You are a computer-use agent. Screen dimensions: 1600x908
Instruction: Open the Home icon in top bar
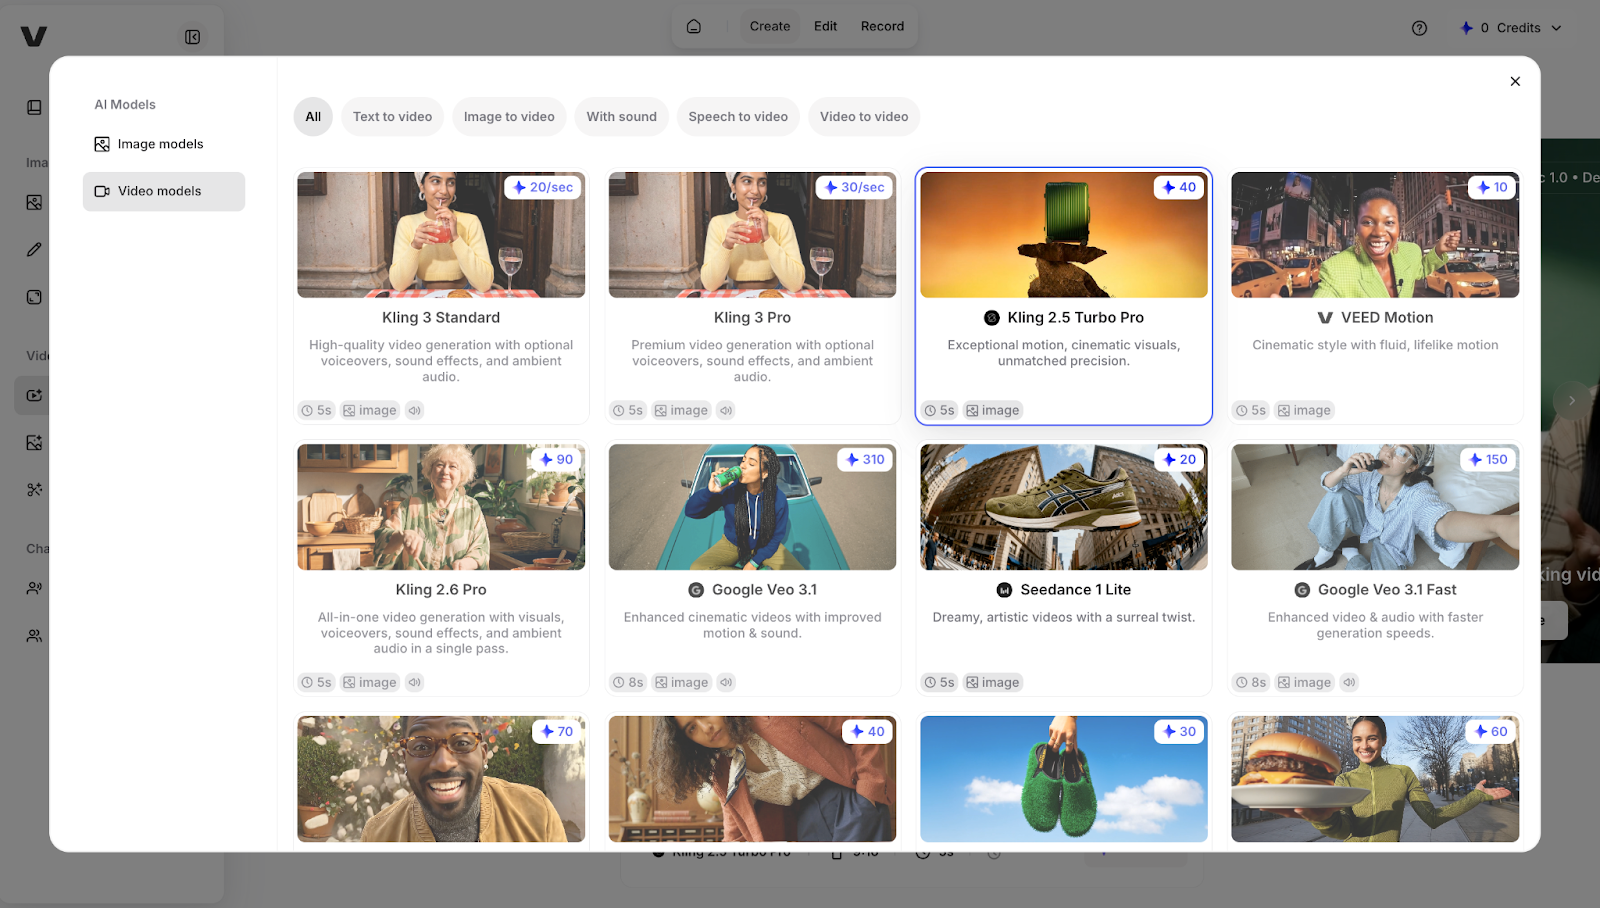coord(694,27)
